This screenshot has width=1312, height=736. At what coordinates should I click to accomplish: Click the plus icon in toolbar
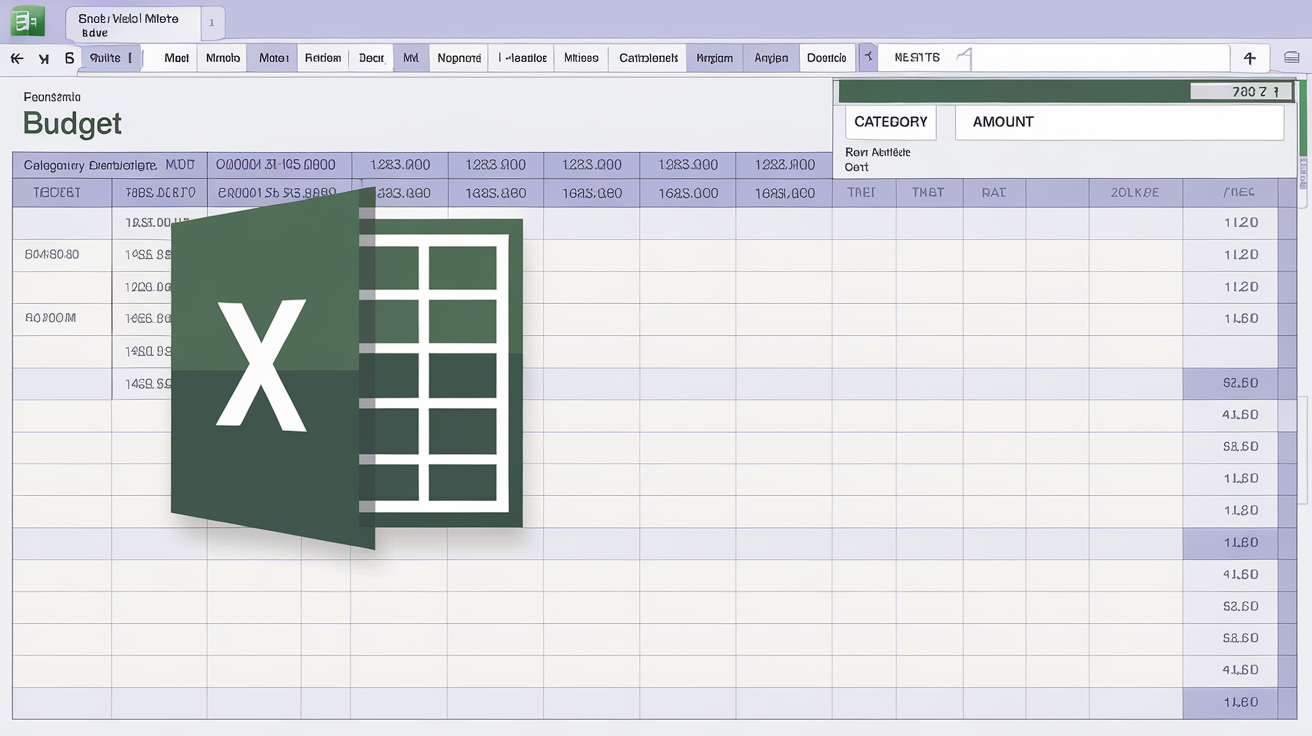[x=1249, y=58]
